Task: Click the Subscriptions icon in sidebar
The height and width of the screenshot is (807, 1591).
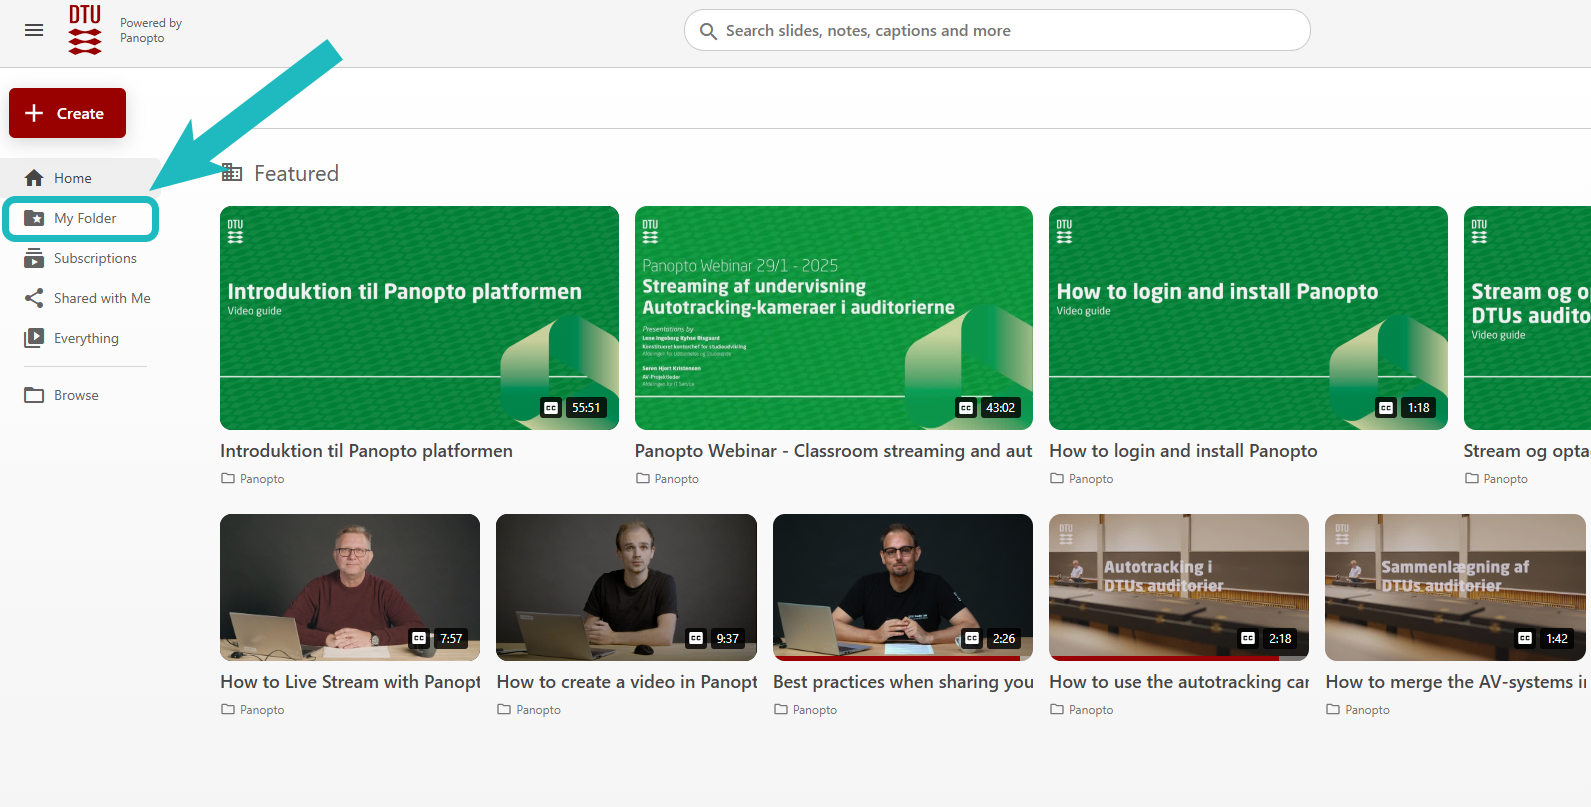Action: pos(34,258)
